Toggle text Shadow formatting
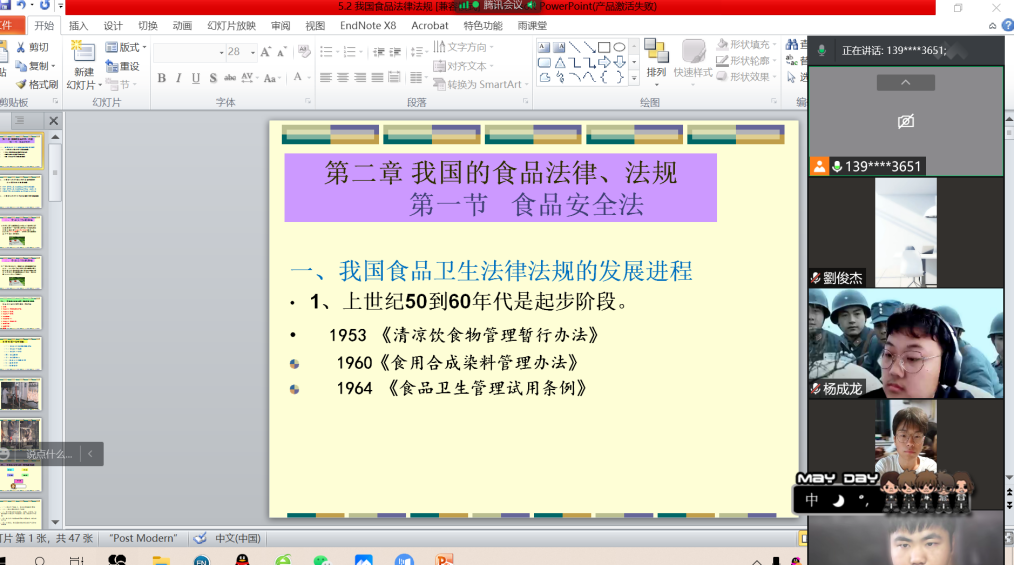The width and height of the screenshot is (1014, 565). coord(213,78)
